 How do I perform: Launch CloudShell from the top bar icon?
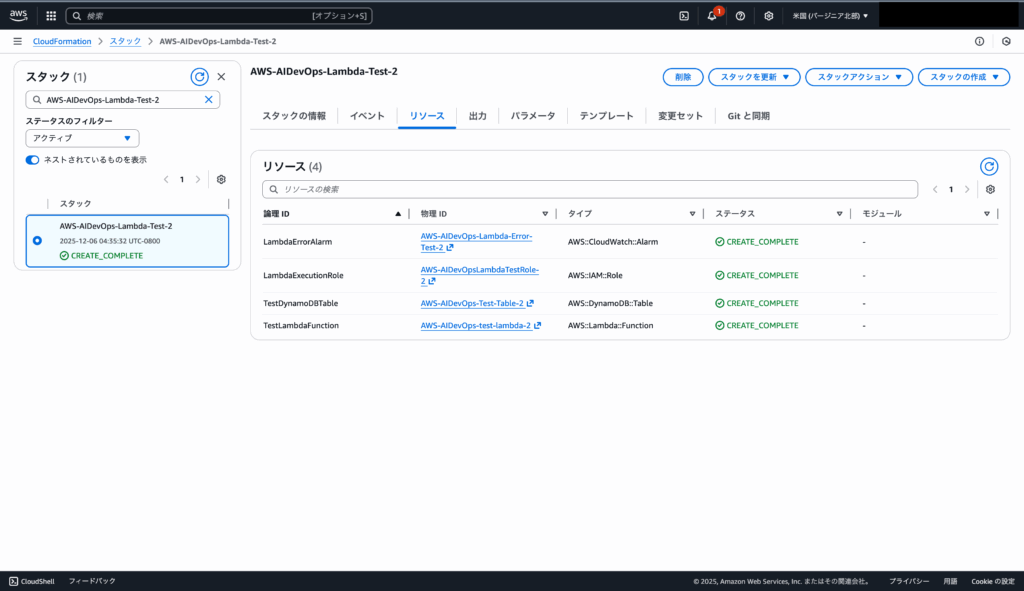pyautogui.click(x=684, y=16)
